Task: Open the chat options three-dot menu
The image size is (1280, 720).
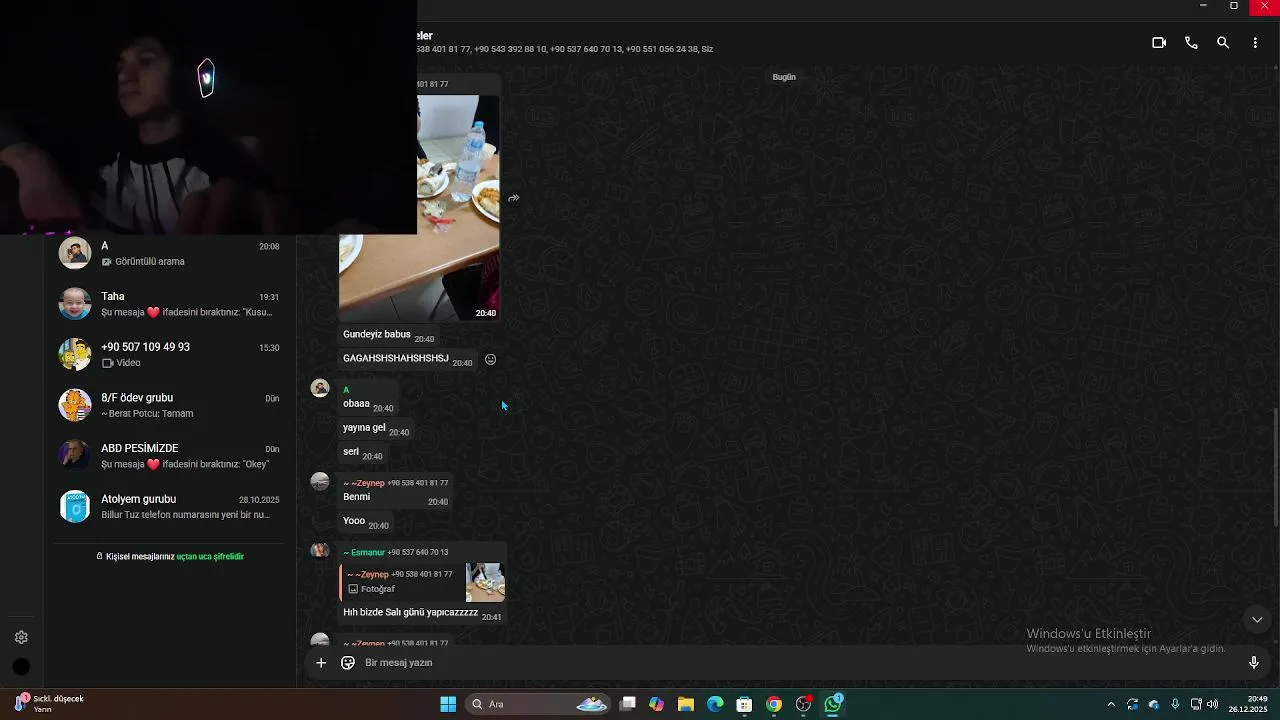Action: 1255,43
